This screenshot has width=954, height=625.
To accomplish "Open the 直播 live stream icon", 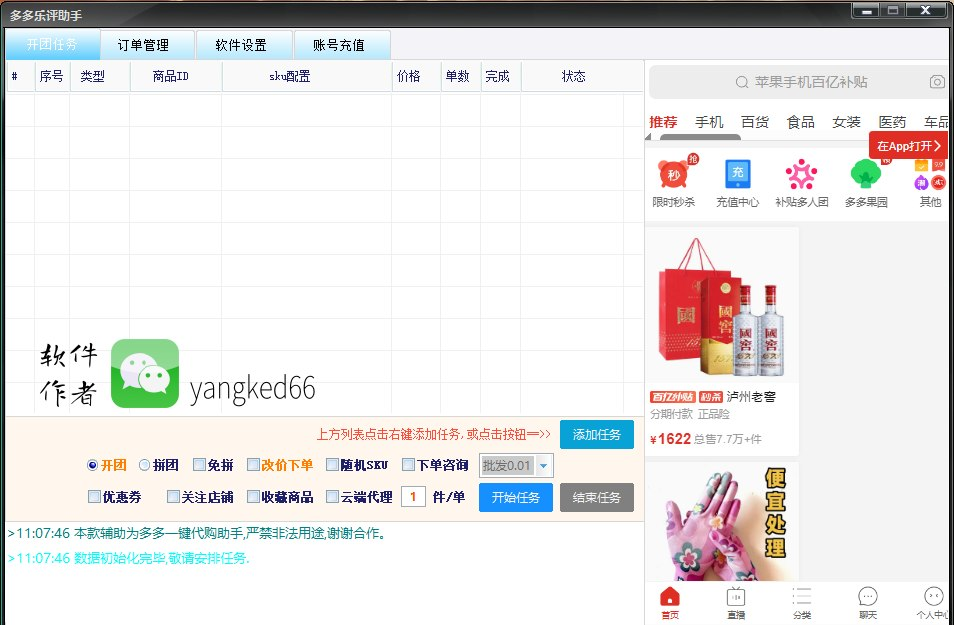I will point(736,598).
